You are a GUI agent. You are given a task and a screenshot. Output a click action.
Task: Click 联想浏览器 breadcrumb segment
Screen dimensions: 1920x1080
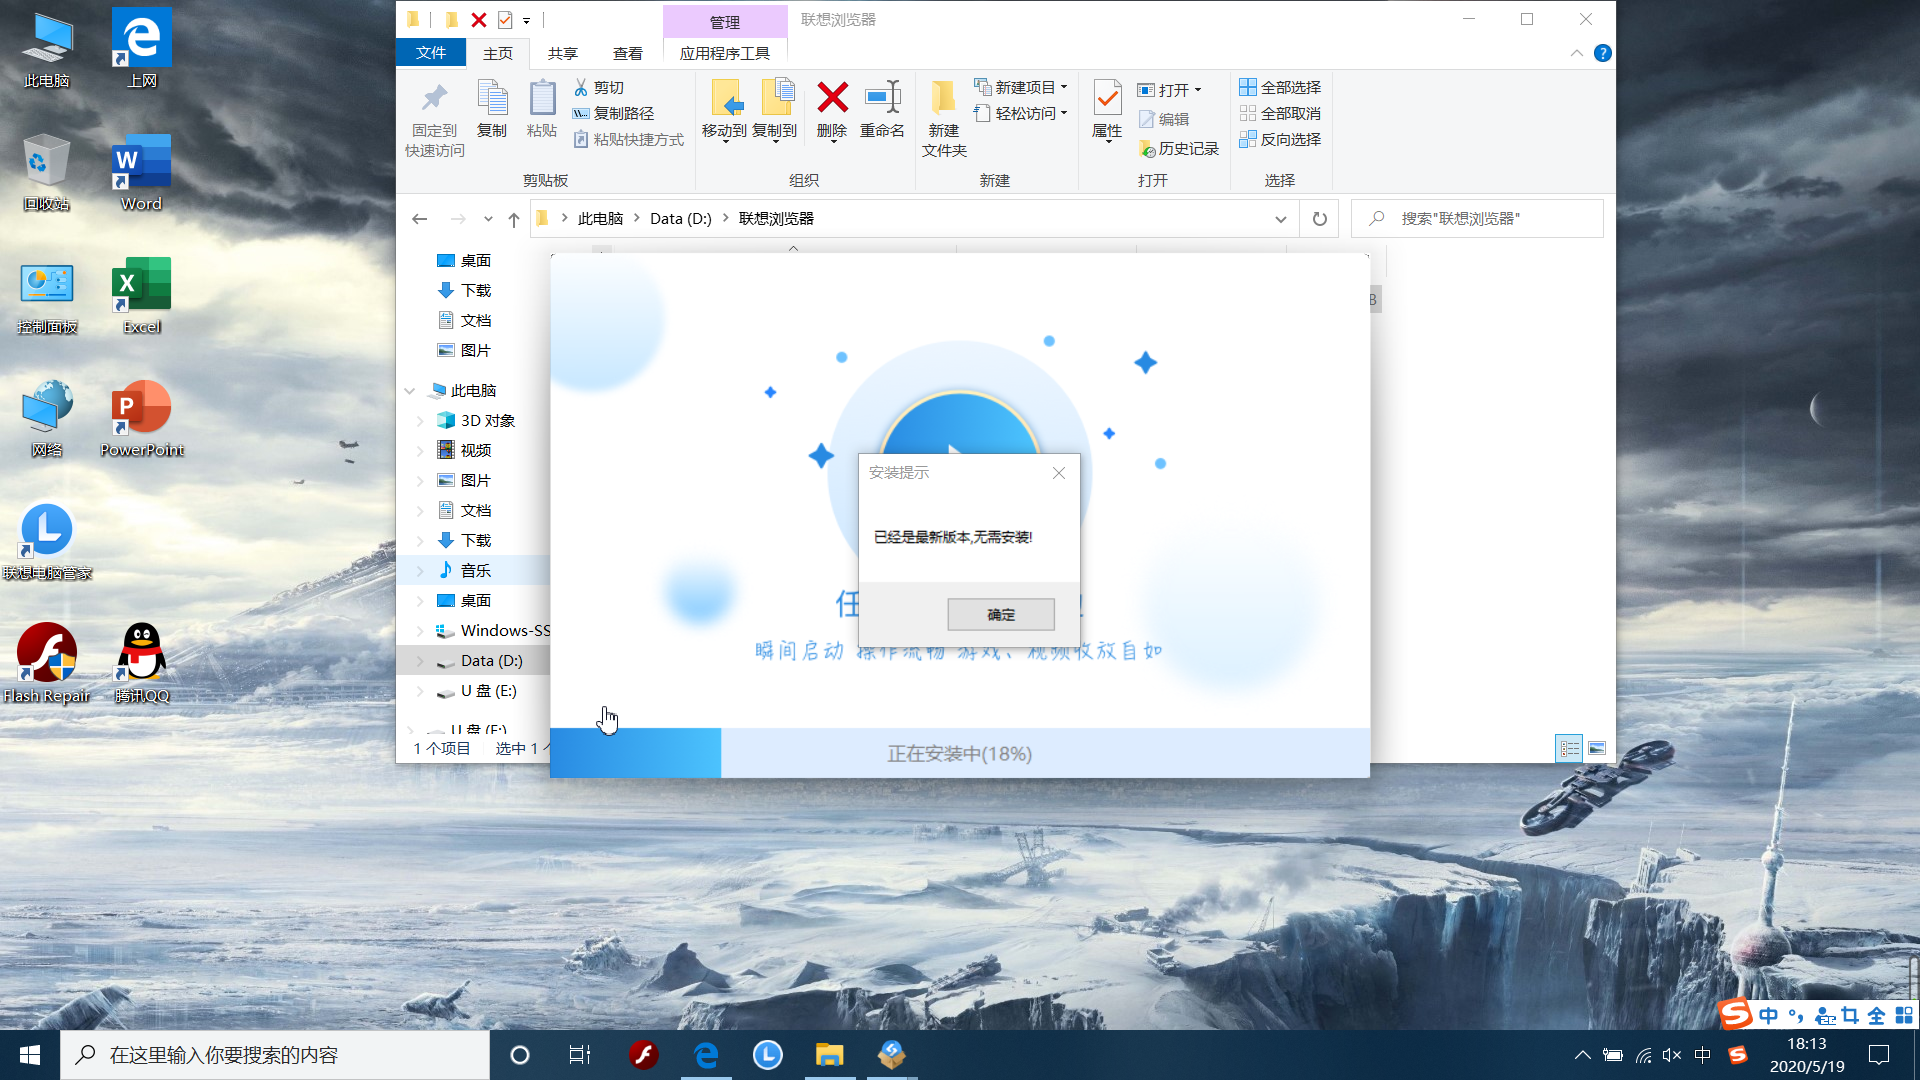coord(776,219)
